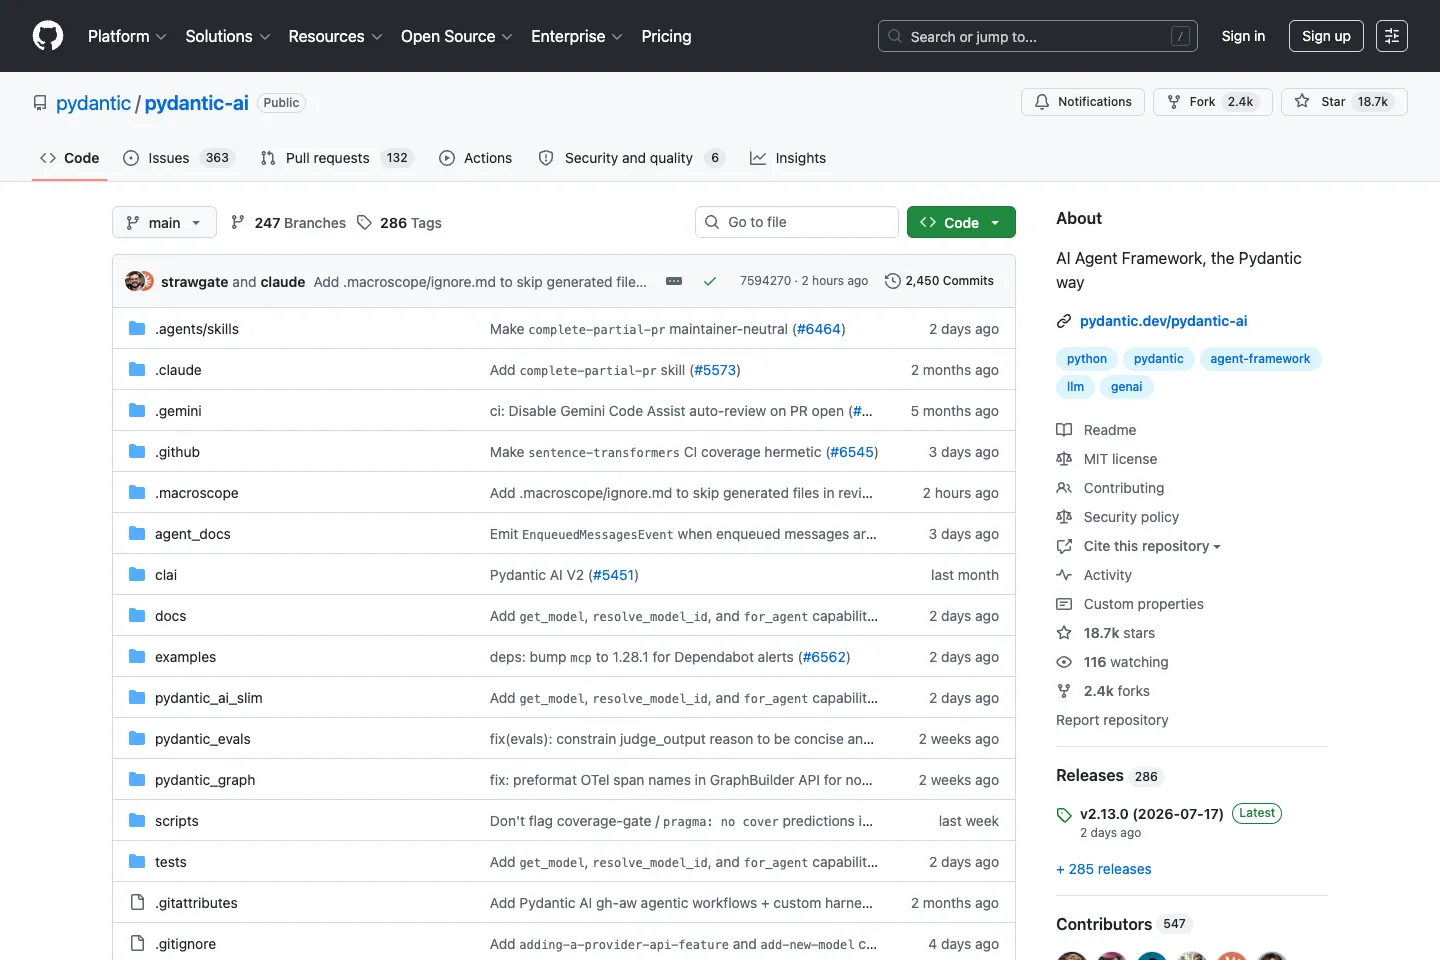This screenshot has height=960, width=1440.
Task: Click the 18.7k stars link
Action: pos(1119,633)
